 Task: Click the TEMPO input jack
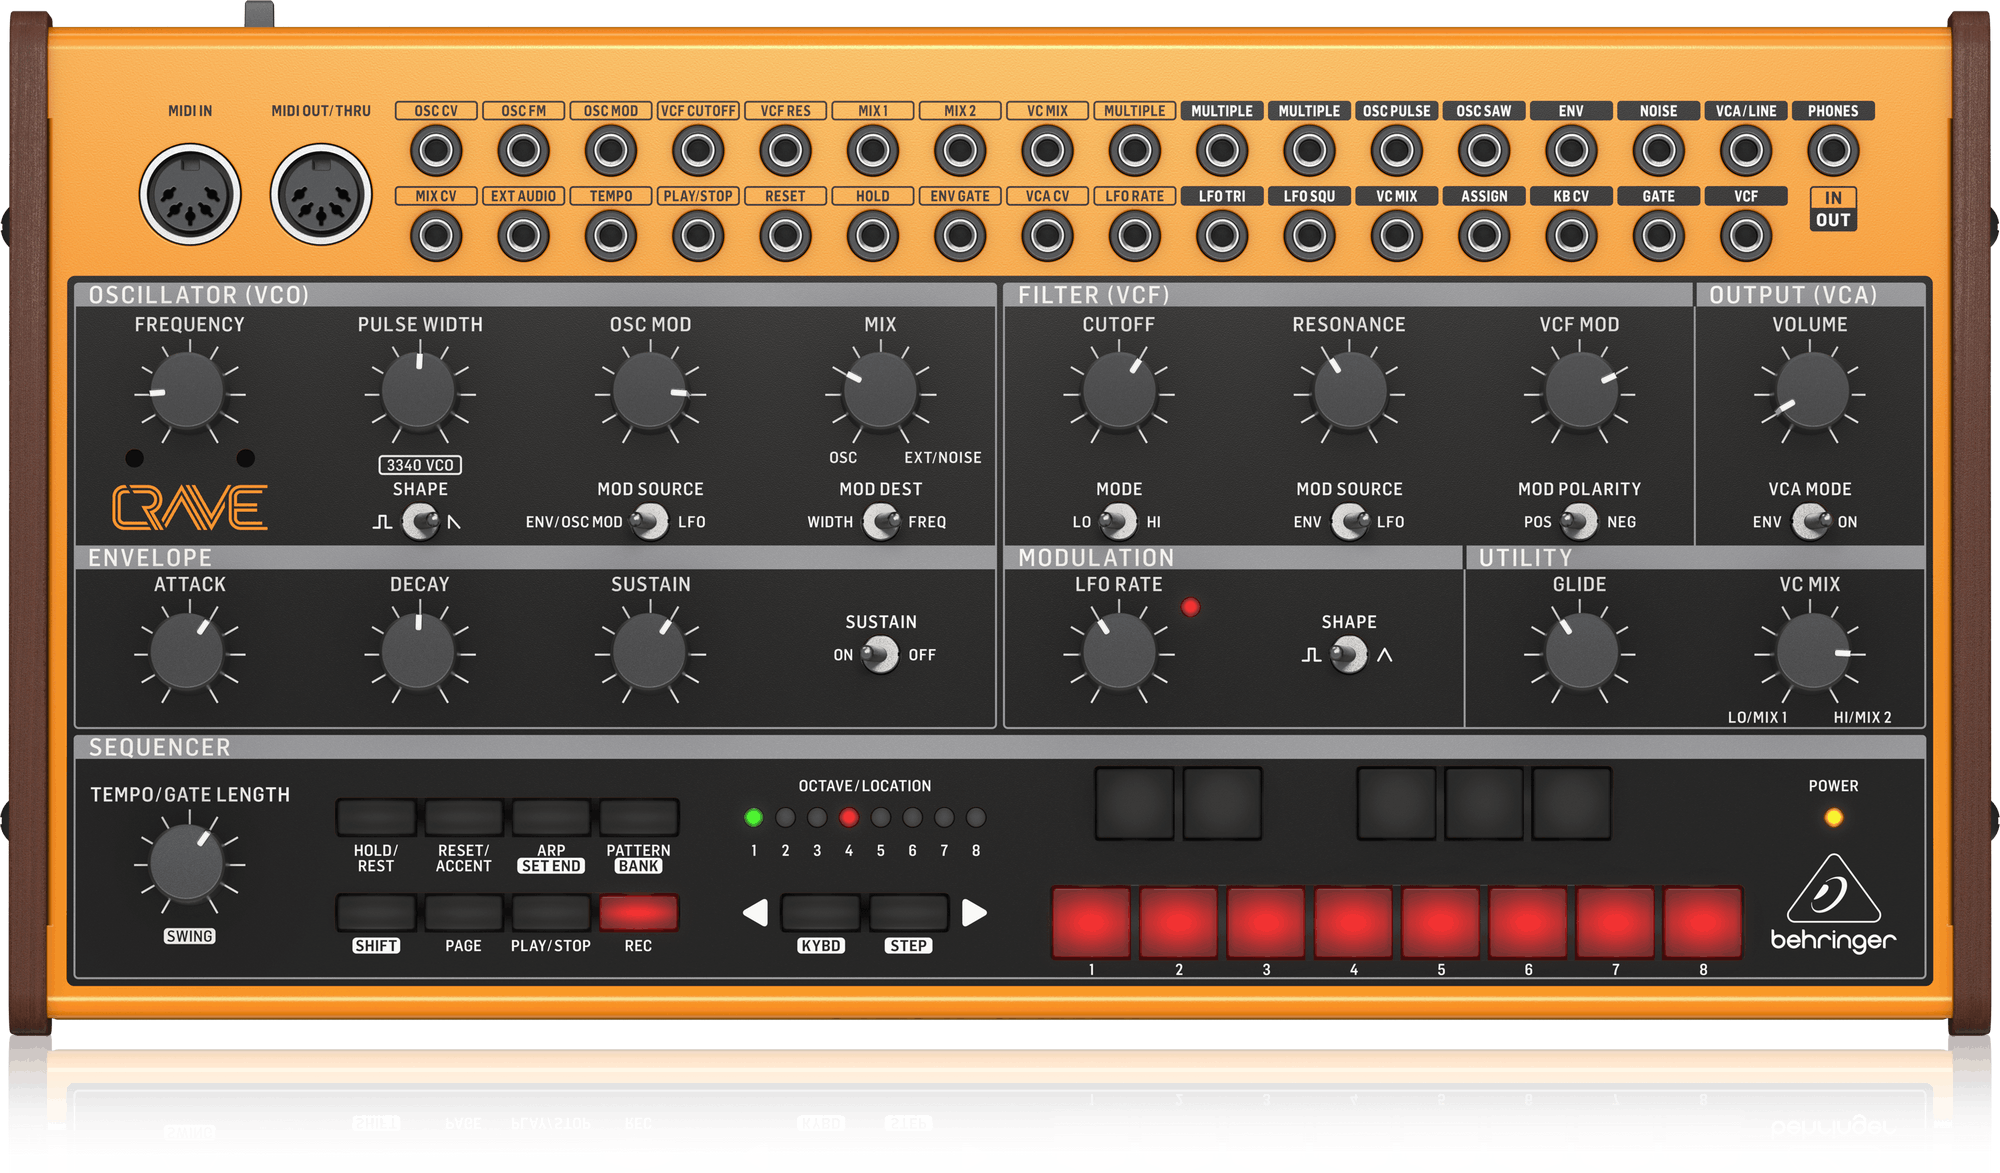pos(610,236)
